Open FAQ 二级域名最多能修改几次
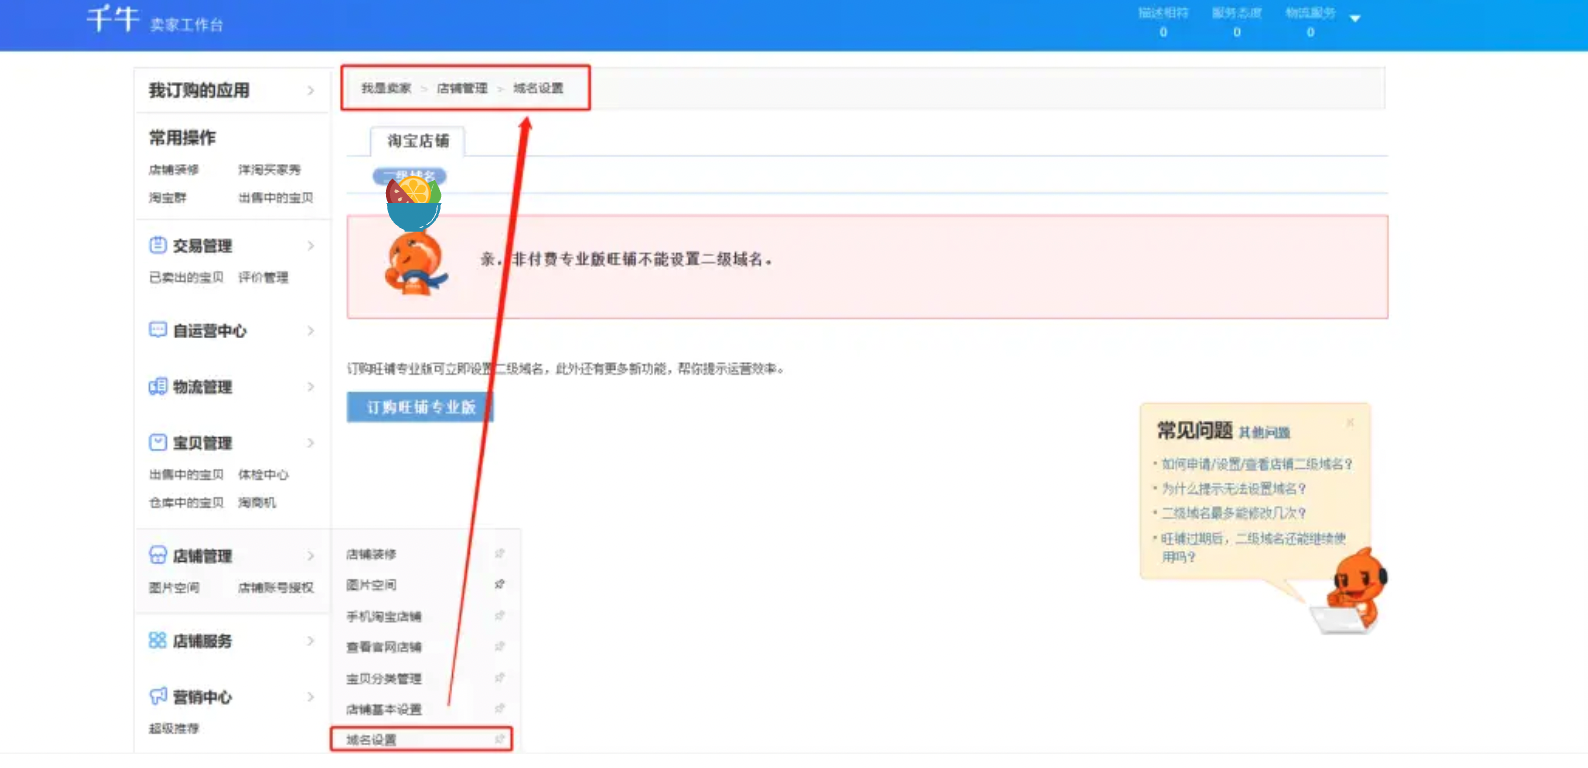 (1233, 513)
